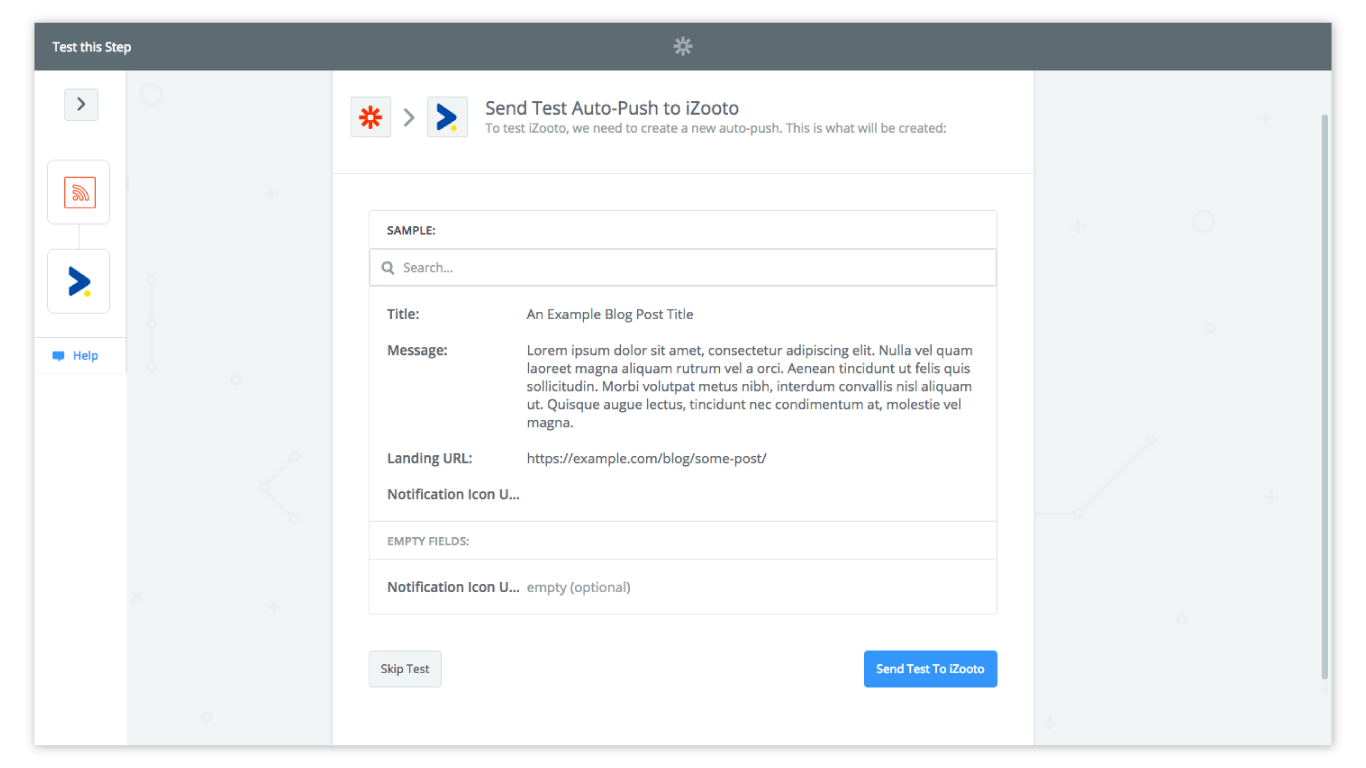Click Skip Test button
This screenshot has height=768, width=1366.
click(x=405, y=669)
